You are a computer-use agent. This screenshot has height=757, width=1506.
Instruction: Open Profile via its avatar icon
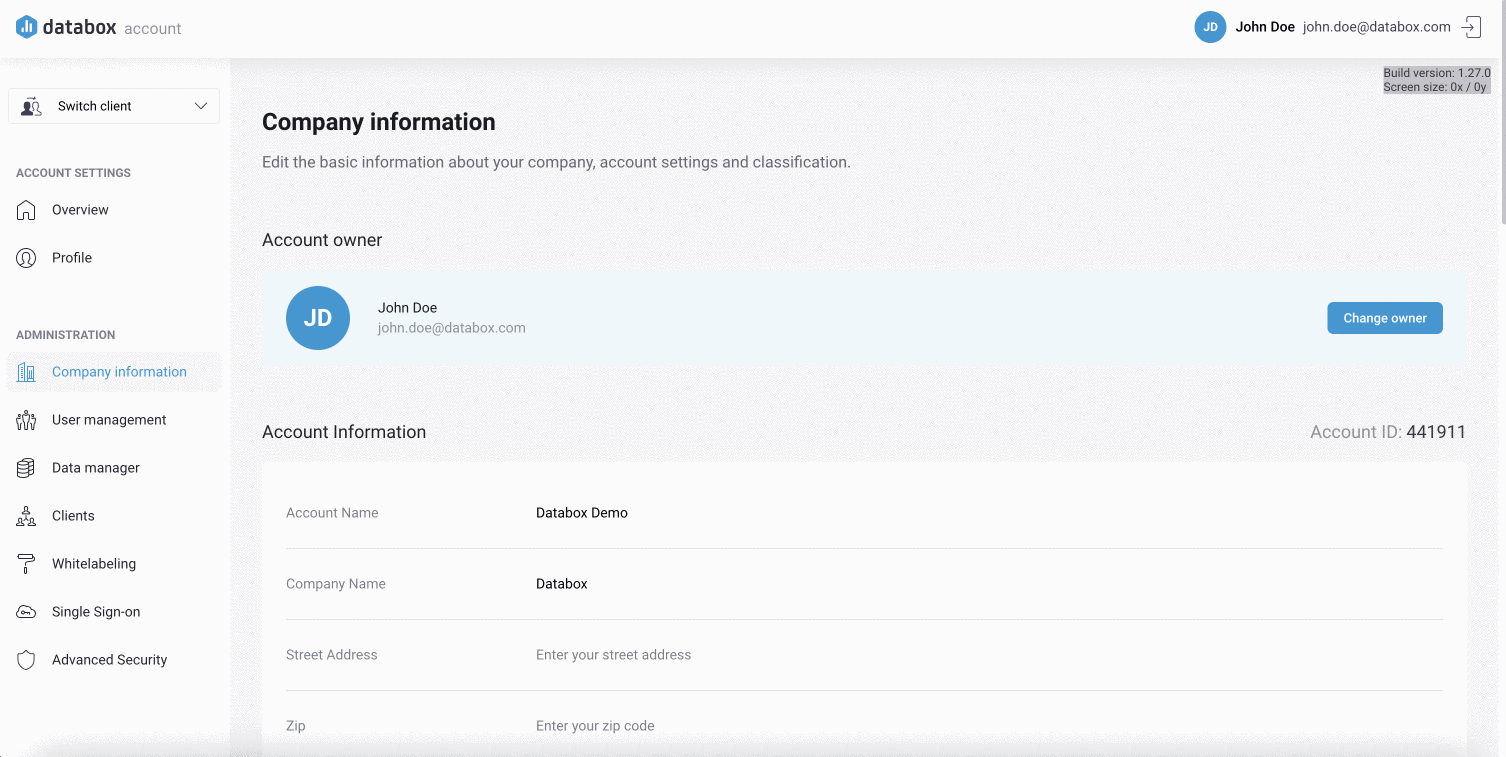point(26,257)
